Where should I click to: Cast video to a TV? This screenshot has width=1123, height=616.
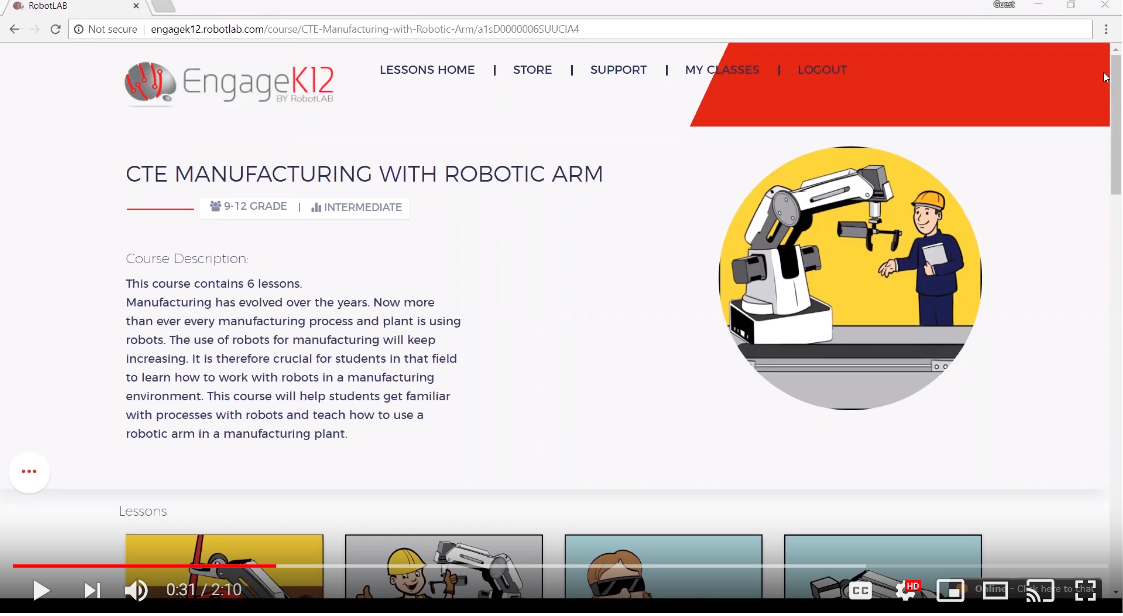point(1040,591)
